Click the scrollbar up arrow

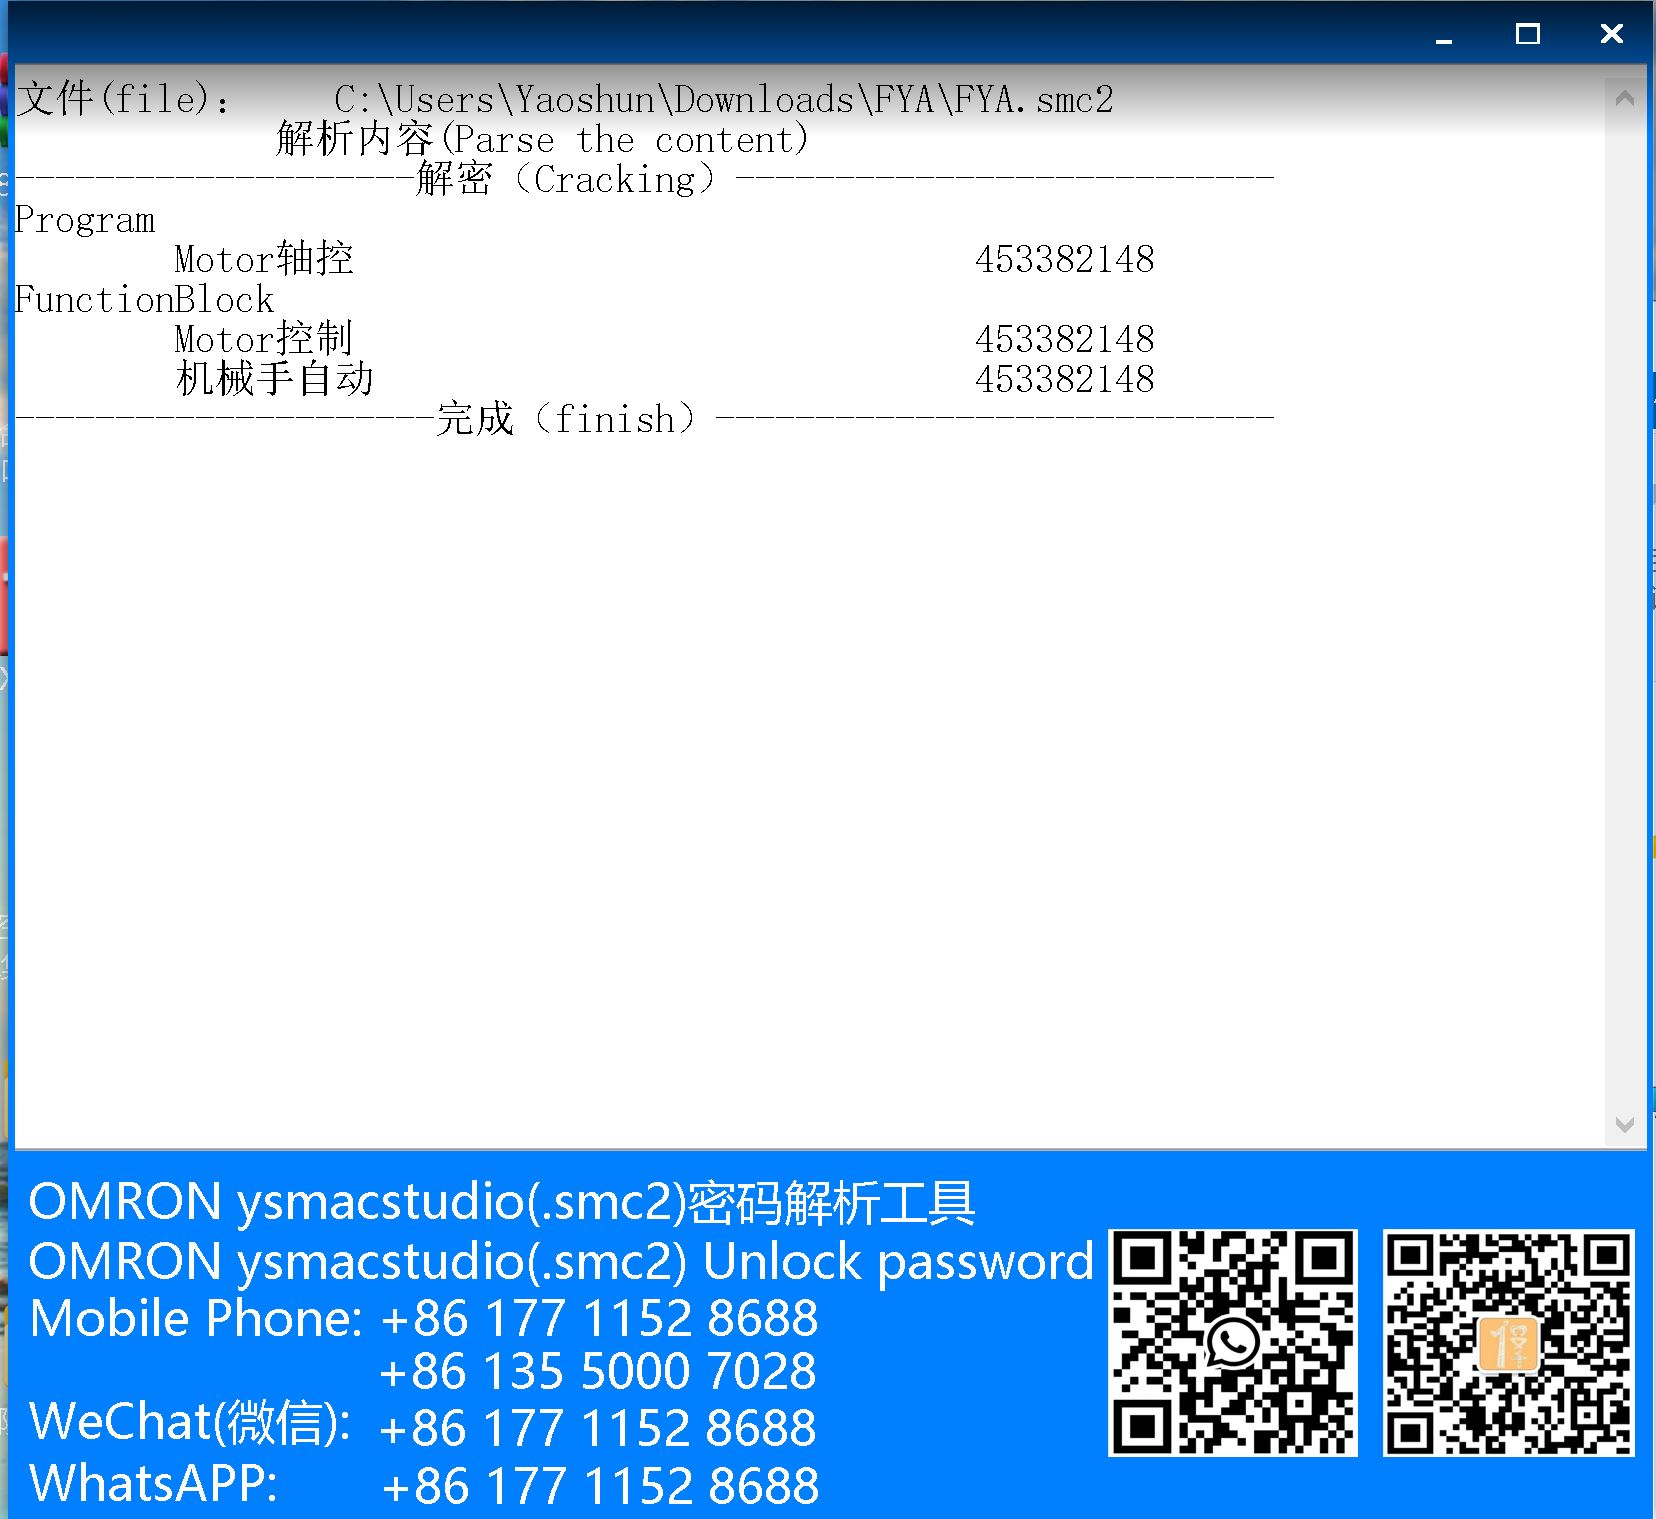click(x=1624, y=98)
